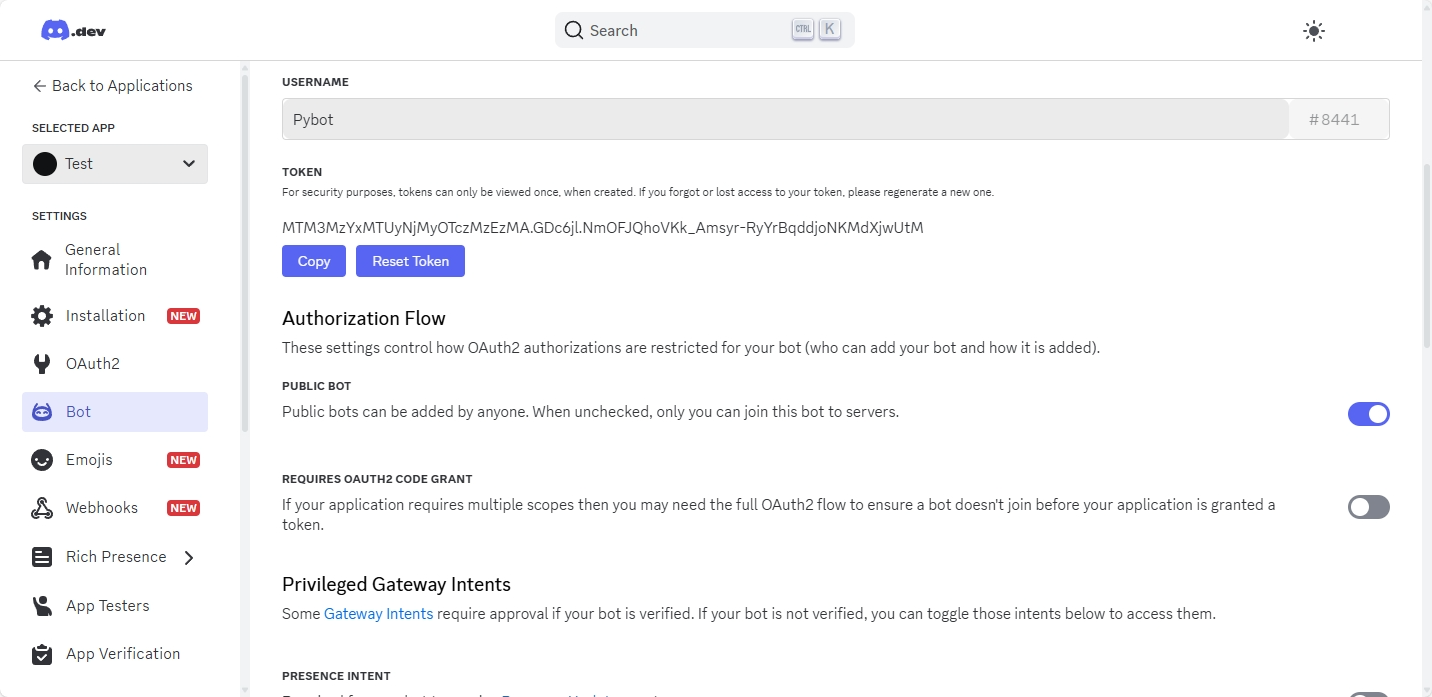Click the PRESENCE INTENT label
This screenshot has height=697, width=1432.
tap(336, 676)
